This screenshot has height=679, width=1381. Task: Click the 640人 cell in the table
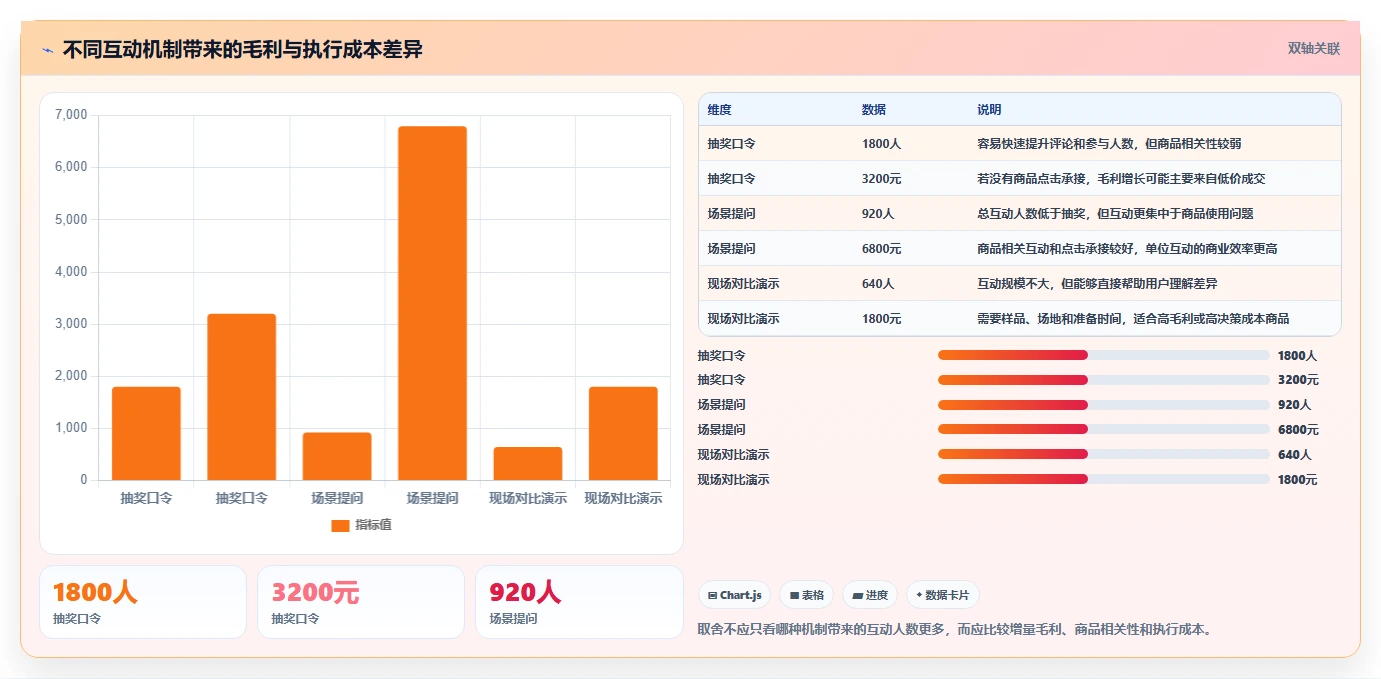click(878, 284)
